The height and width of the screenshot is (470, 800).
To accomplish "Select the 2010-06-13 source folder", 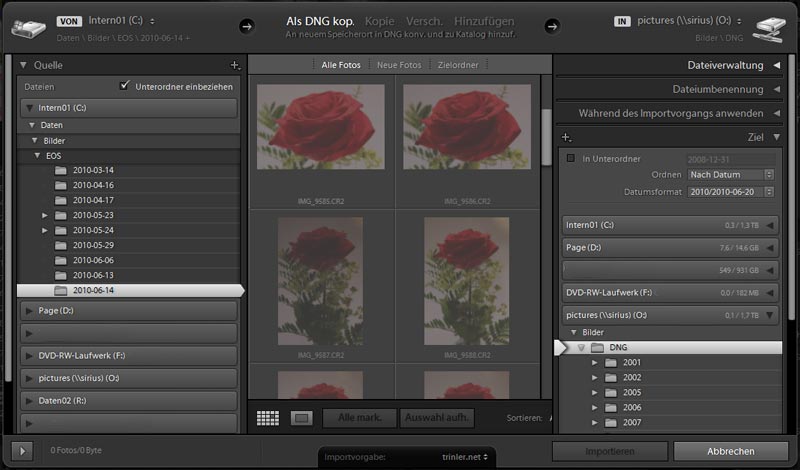I will click(x=130, y=276).
